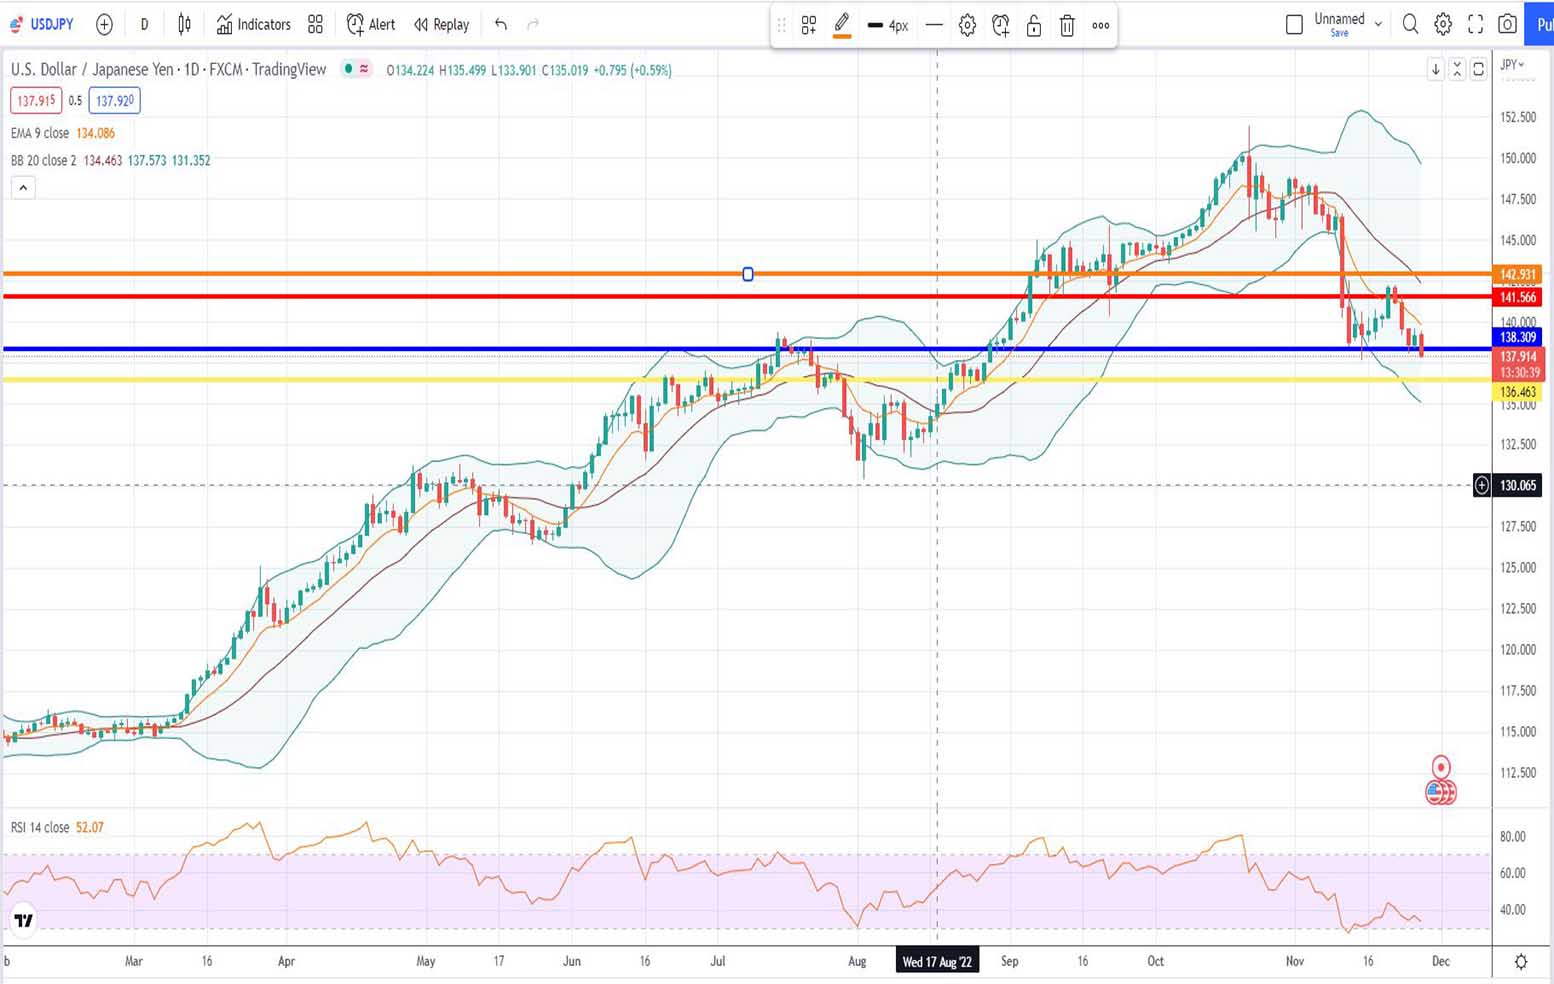Screen dimensions: 1554x984
Task: Click the undo arrow in top toolbar
Action: coord(501,24)
